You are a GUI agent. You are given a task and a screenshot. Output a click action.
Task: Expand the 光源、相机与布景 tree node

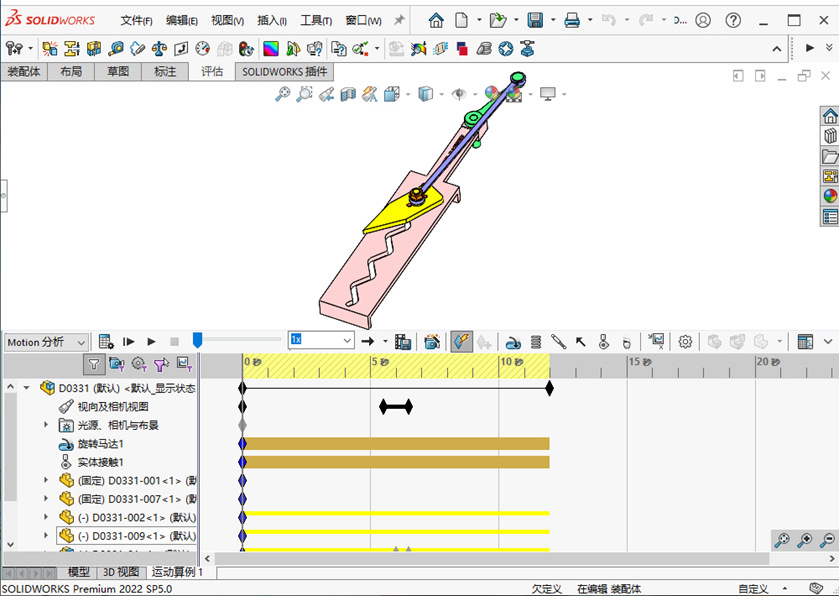[45, 425]
